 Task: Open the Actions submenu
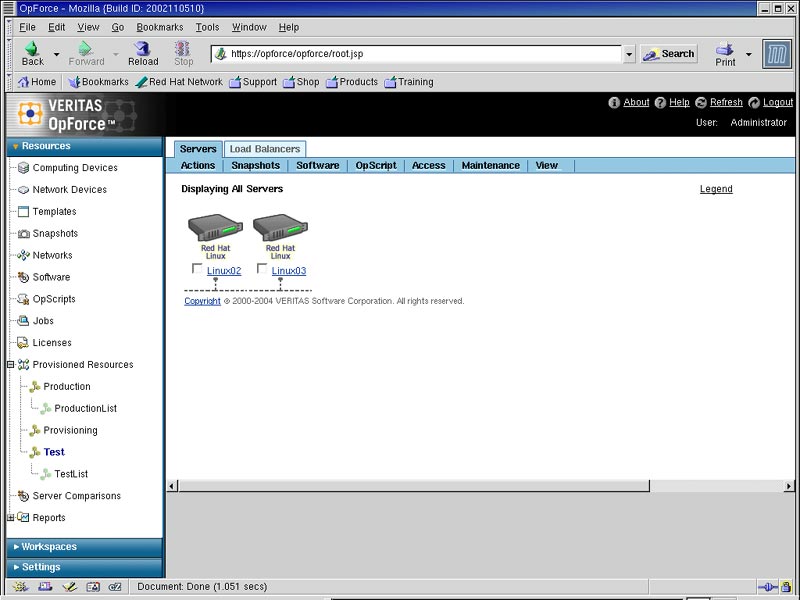(198, 165)
